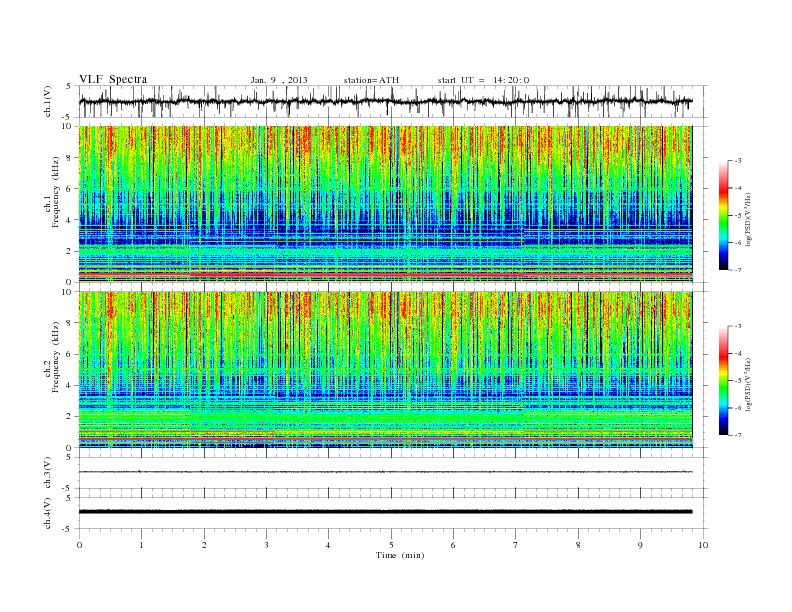
Task: Click tick label "3" on the Time axis
Action: pos(266,545)
